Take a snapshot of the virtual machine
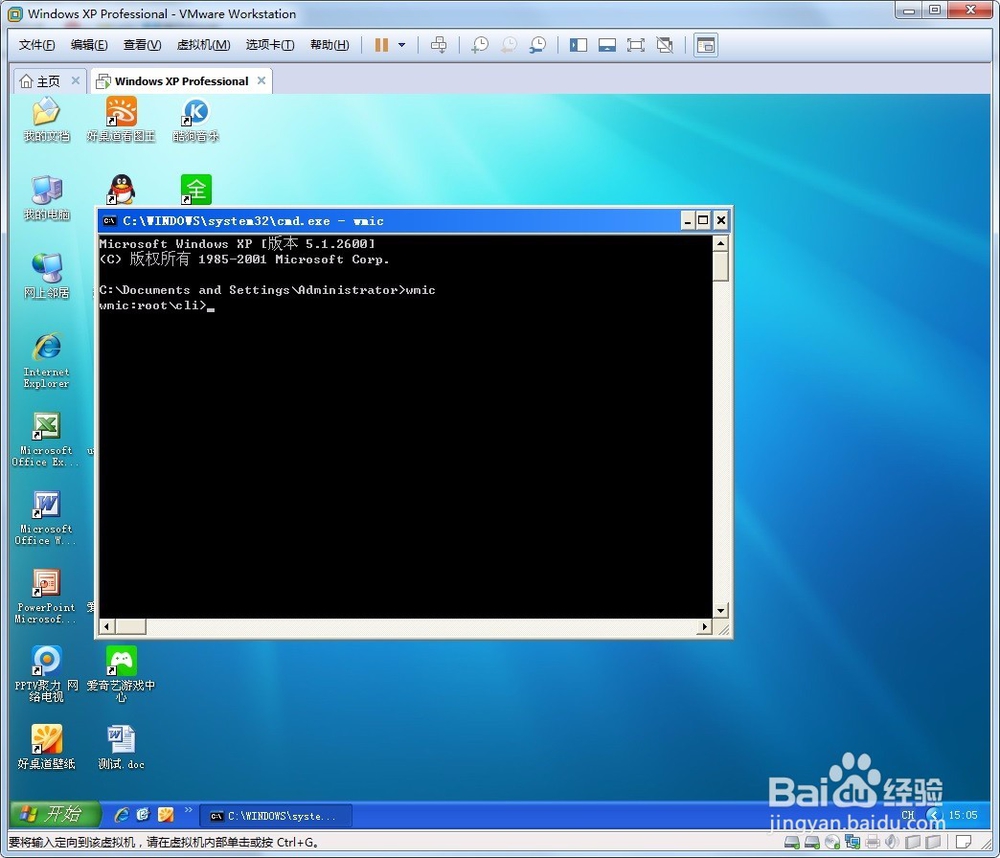The width and height of the screenshot is (1000, 858). (x=480, y=45)
